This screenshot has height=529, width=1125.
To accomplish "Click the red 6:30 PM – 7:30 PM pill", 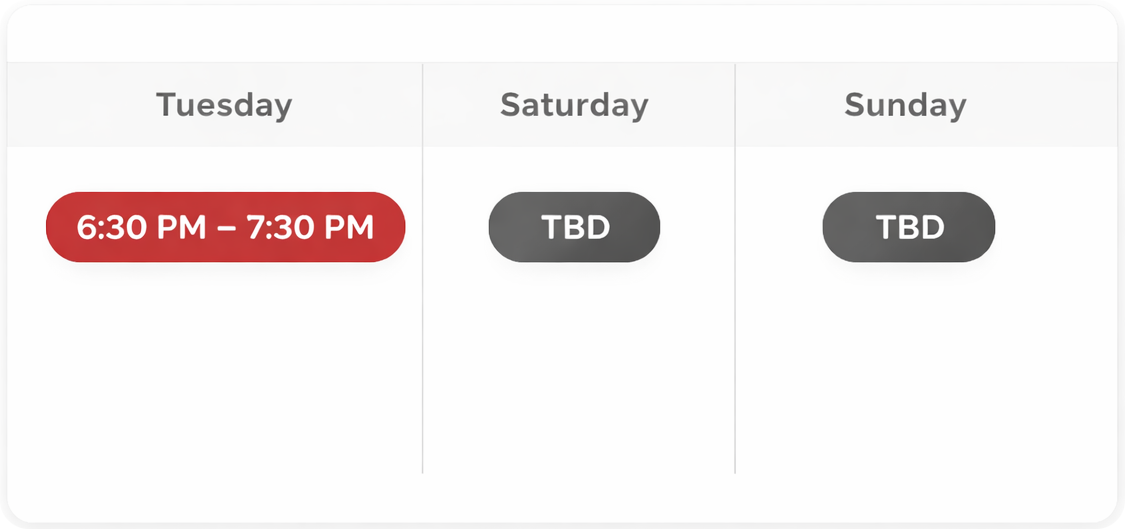I will pyautogui.click(x=225, y=227).
